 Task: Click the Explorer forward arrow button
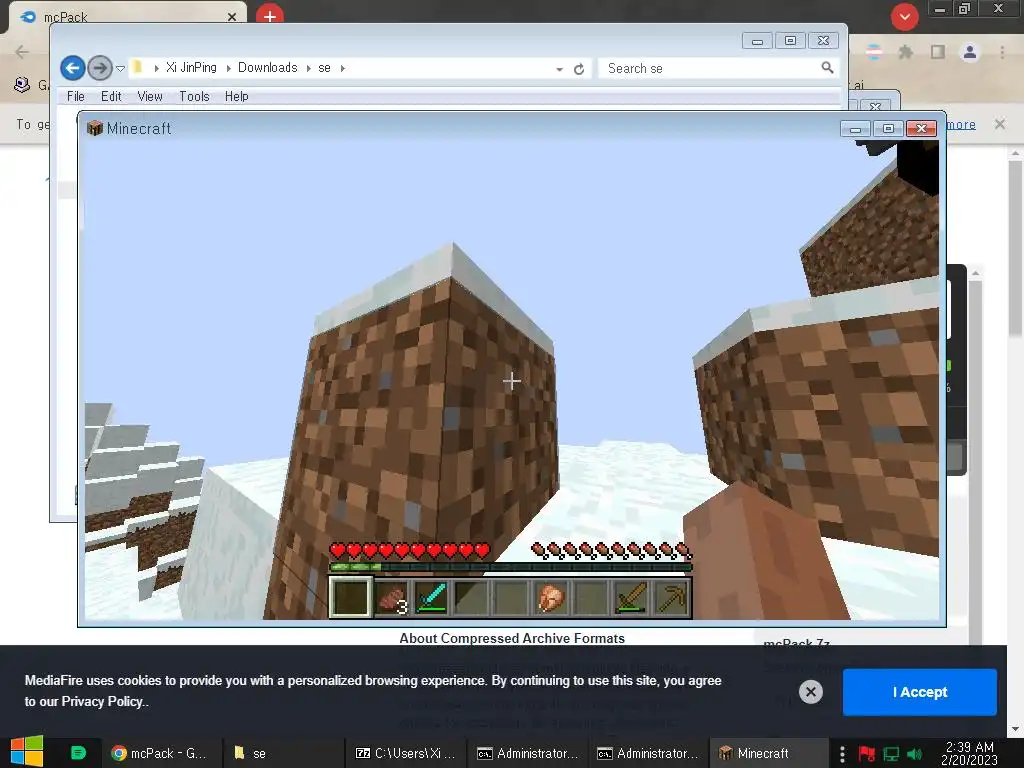tap(99, 68)
